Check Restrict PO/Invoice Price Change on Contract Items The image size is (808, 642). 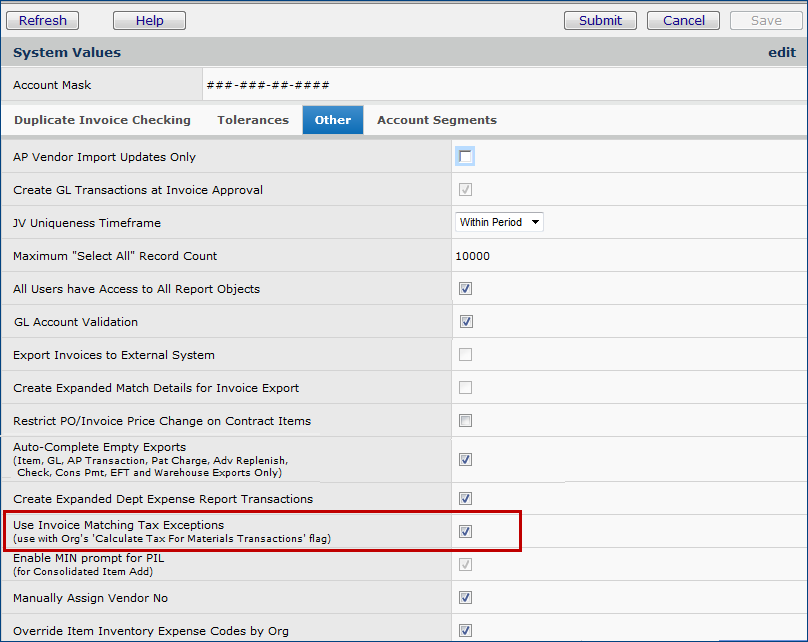coord(466,421)
